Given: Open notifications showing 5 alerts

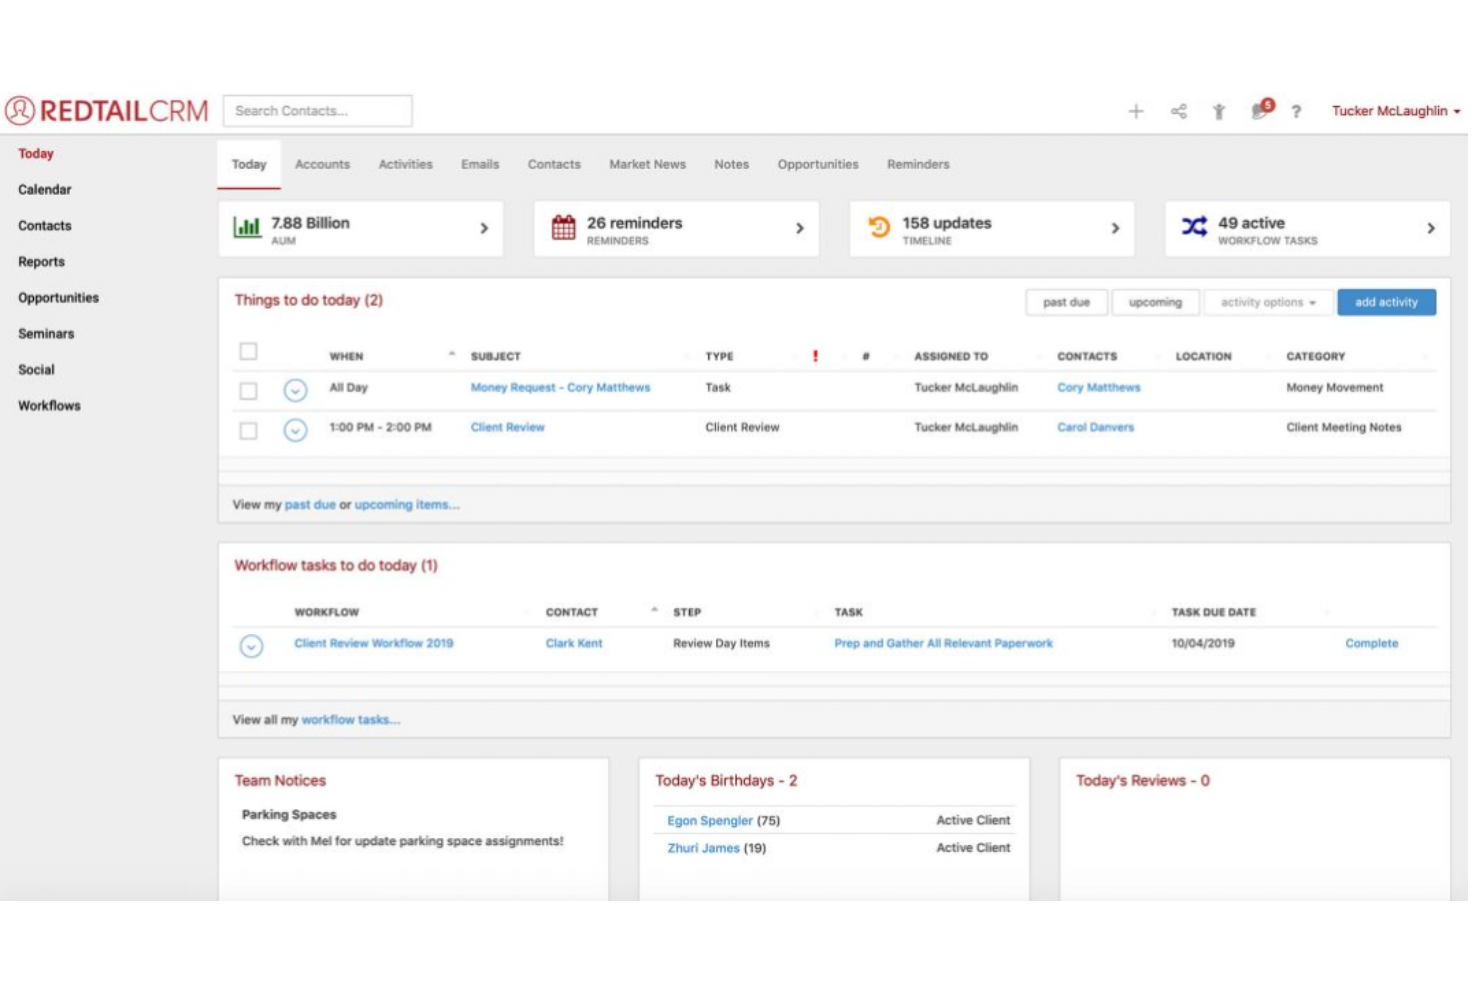Looking at the screenshot, I should [x=1258, y=112].
